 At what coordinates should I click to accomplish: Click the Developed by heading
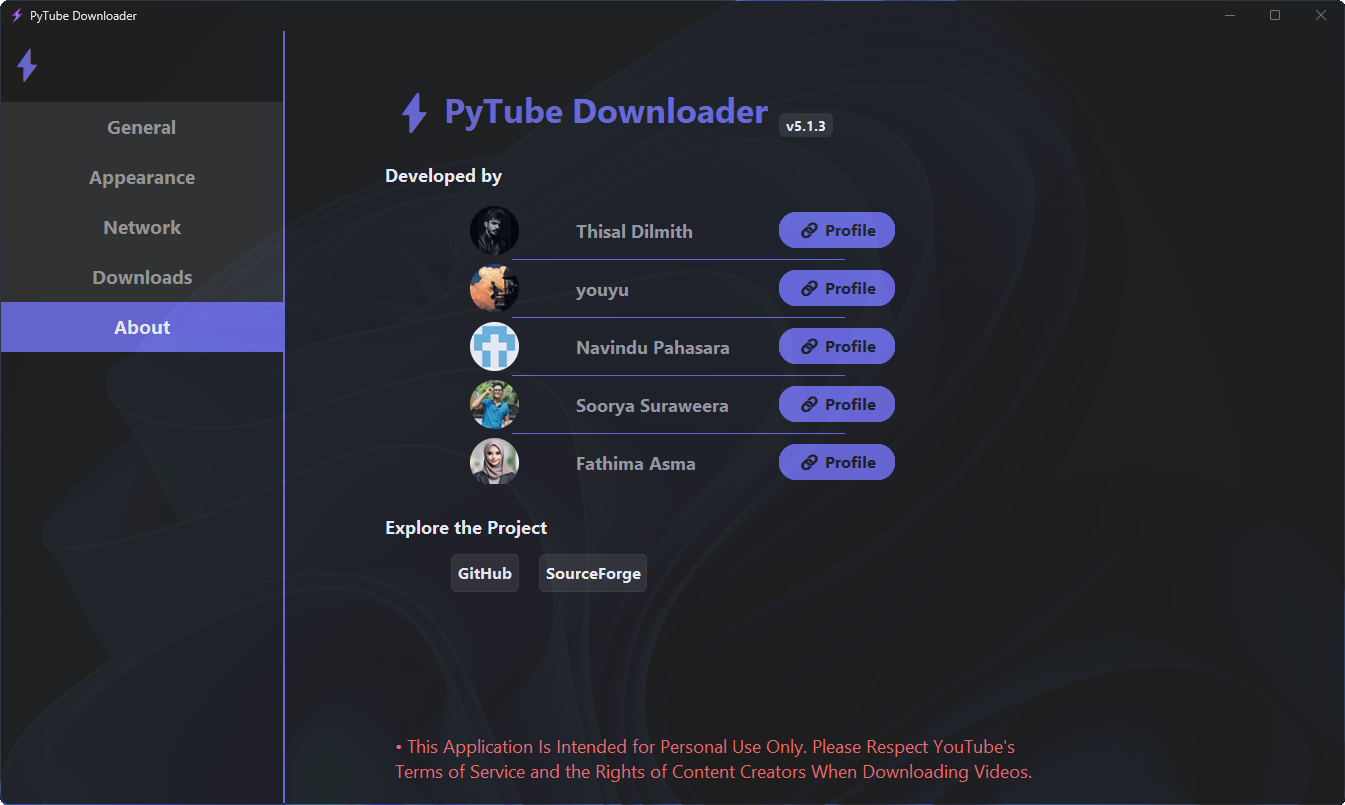coord(444,176)
